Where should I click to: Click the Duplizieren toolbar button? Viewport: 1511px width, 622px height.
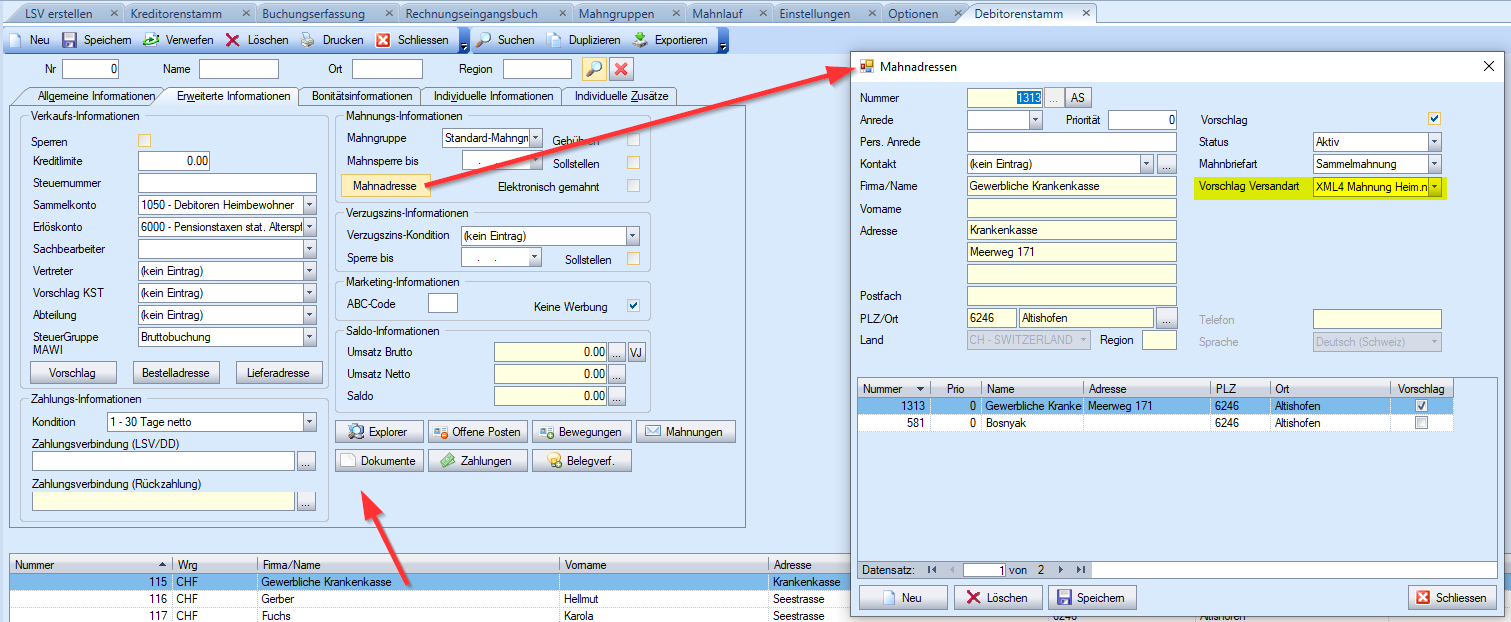585,40
